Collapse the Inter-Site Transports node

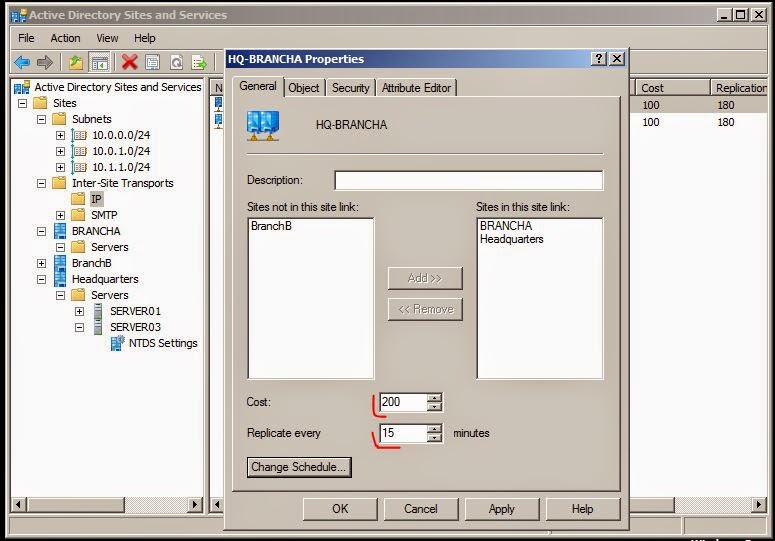42,183
